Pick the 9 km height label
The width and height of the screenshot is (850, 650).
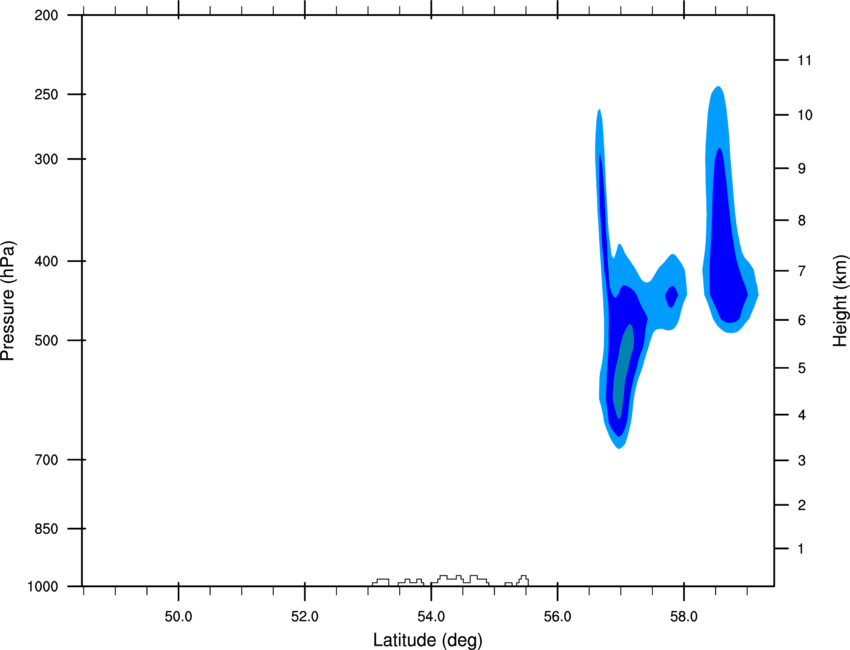(802, 169)
